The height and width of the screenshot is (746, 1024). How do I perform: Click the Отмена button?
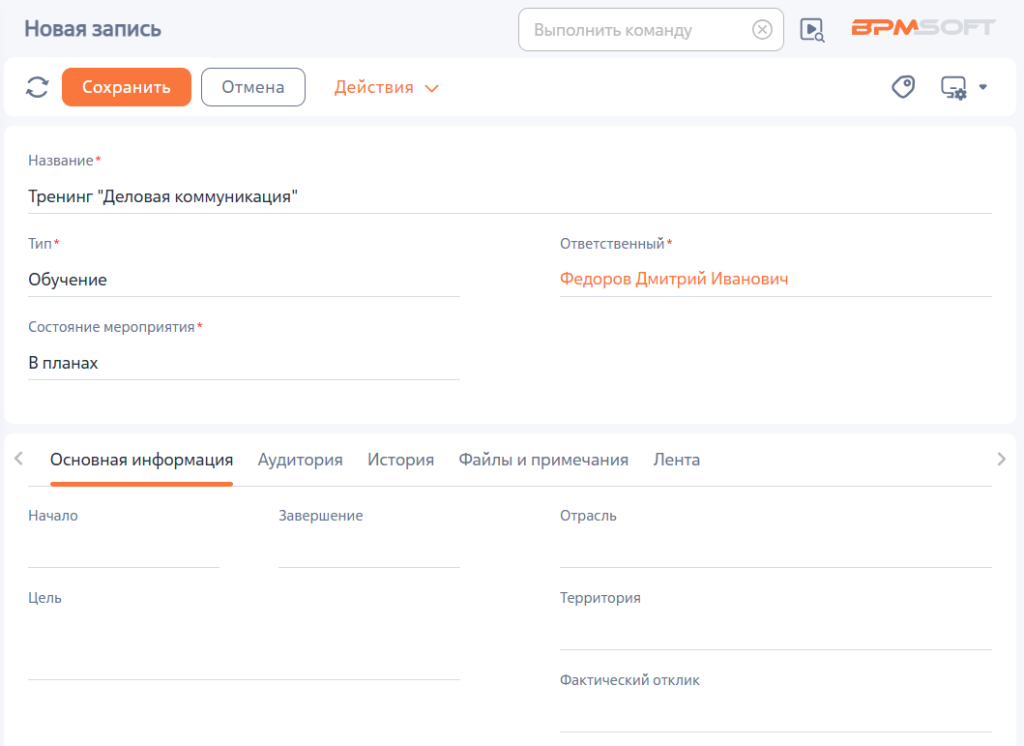(x=253, y=87)
